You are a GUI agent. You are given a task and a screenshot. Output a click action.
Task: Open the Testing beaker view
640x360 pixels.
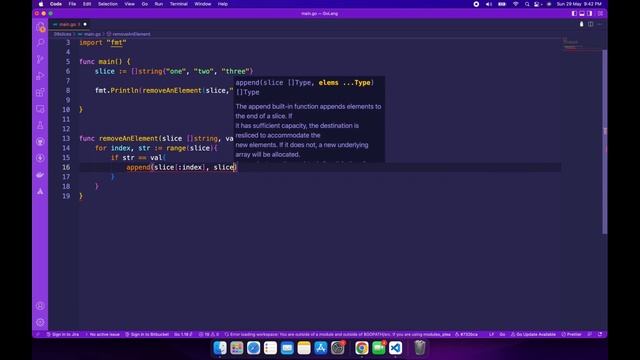[x=40, y=125]
